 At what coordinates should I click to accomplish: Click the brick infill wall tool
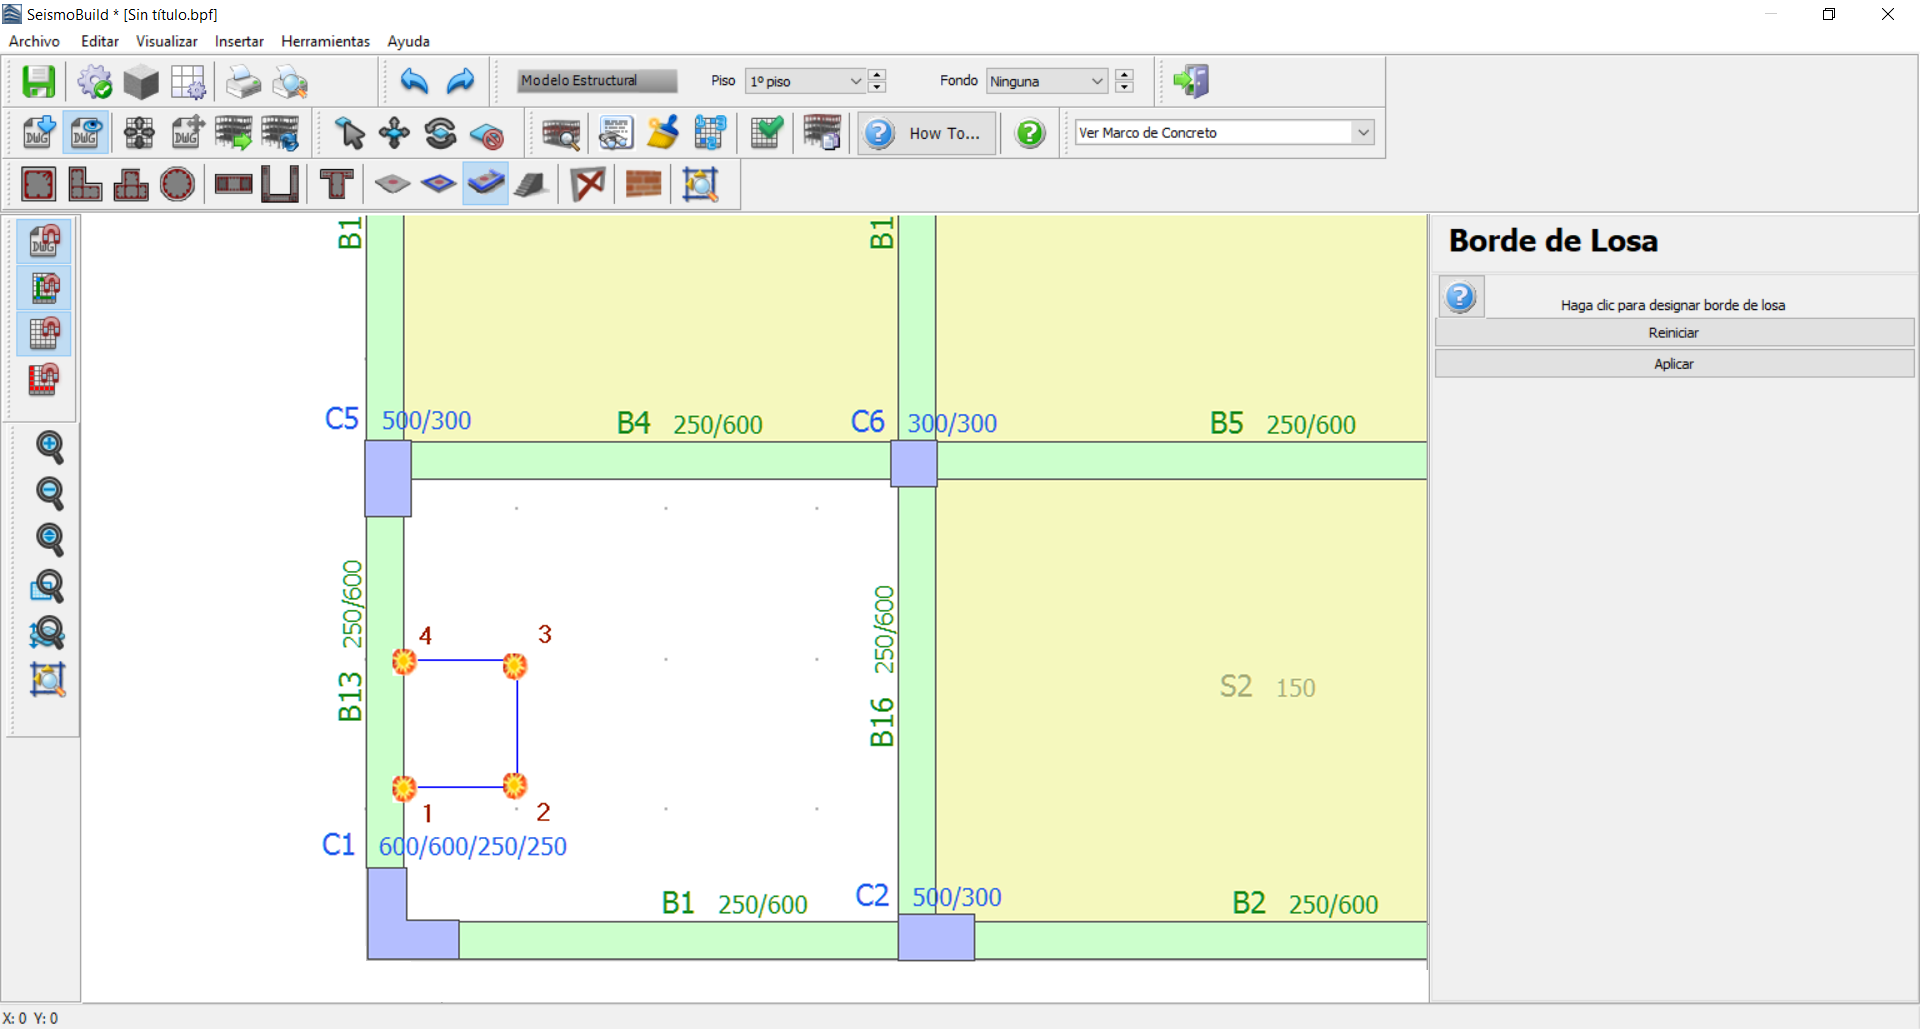[643, 184]
